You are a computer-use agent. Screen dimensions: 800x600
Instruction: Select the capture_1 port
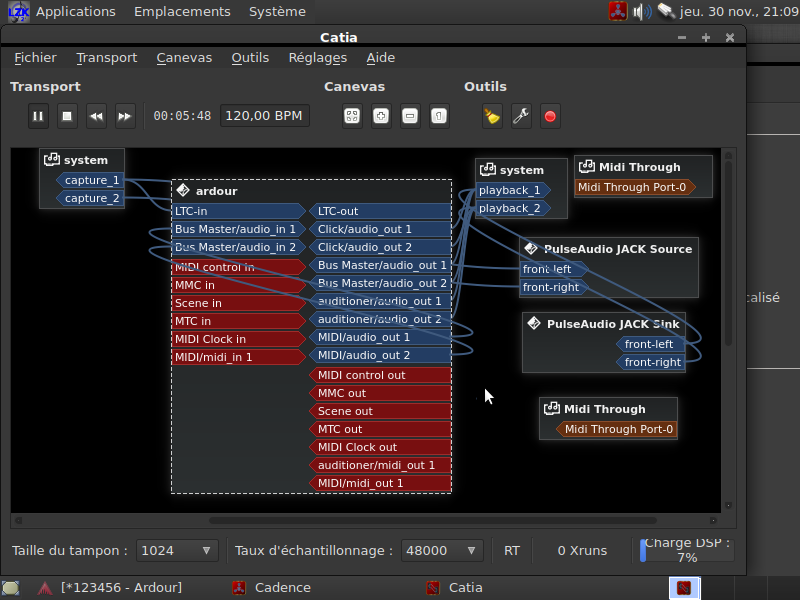(91, 180)
